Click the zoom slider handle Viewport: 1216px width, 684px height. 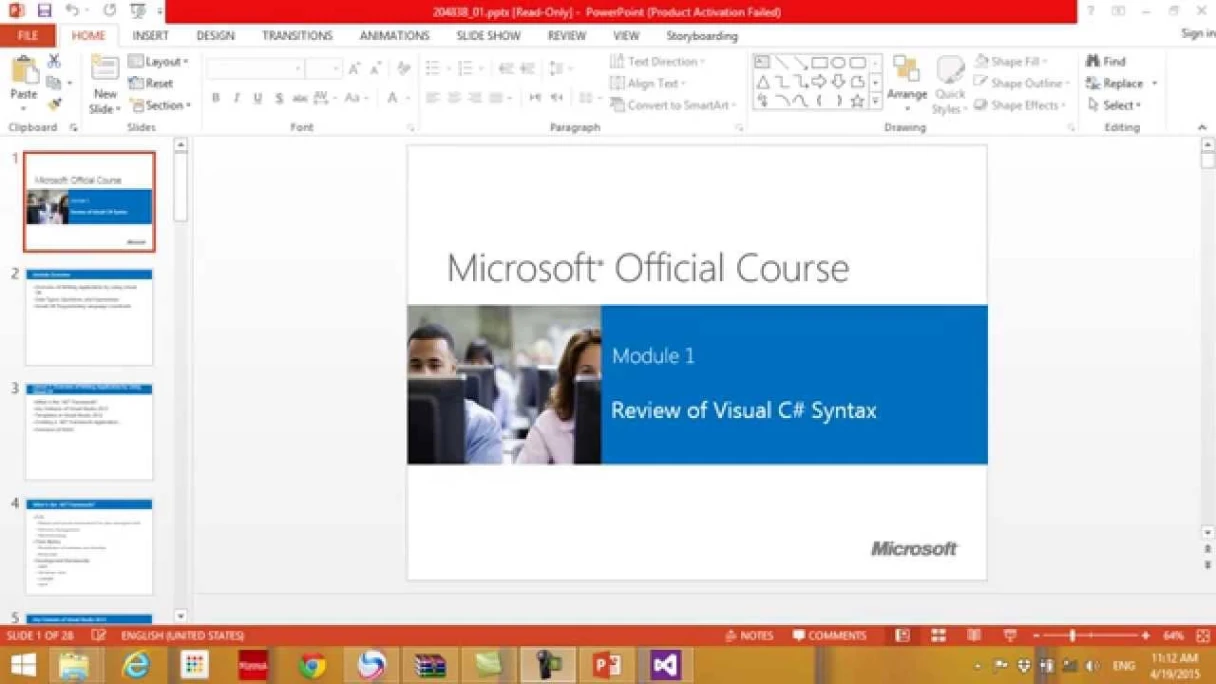point(1072,636)
